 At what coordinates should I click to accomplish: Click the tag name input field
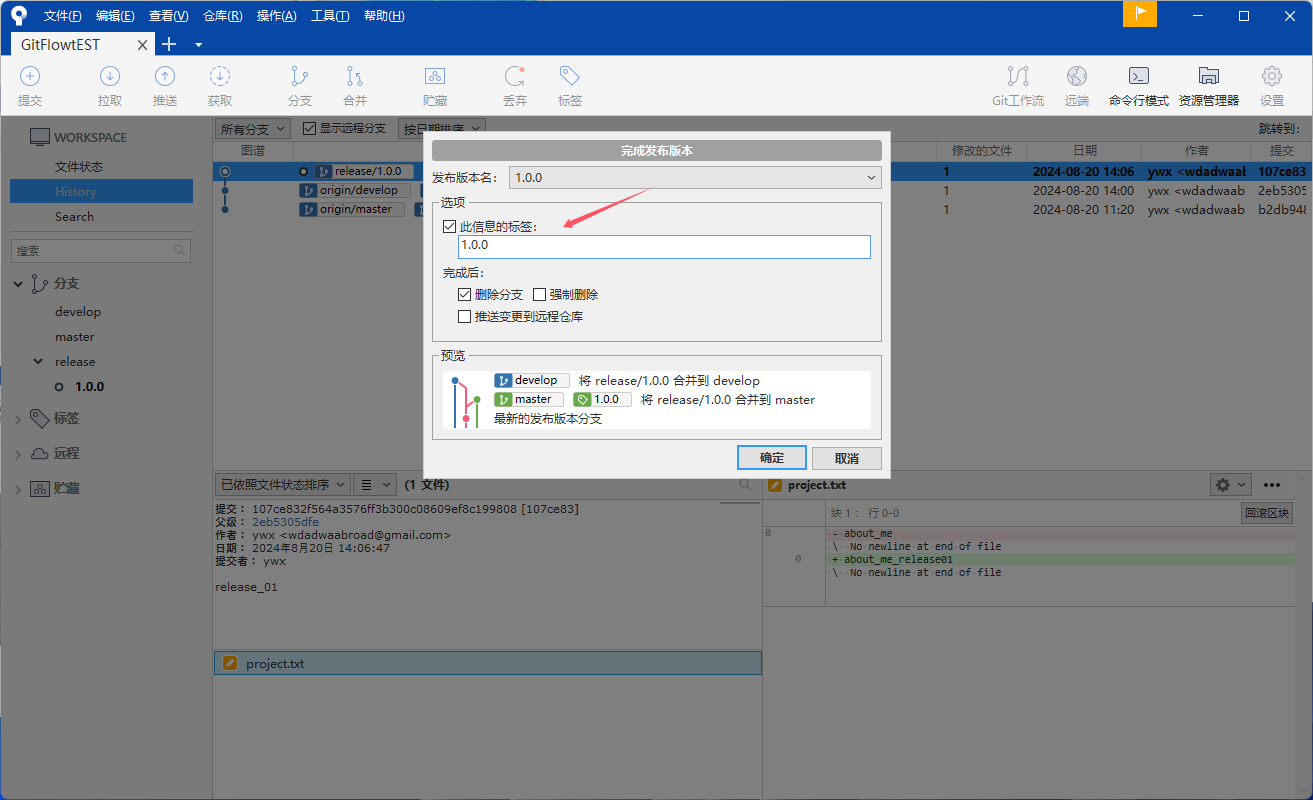(664, 247)
